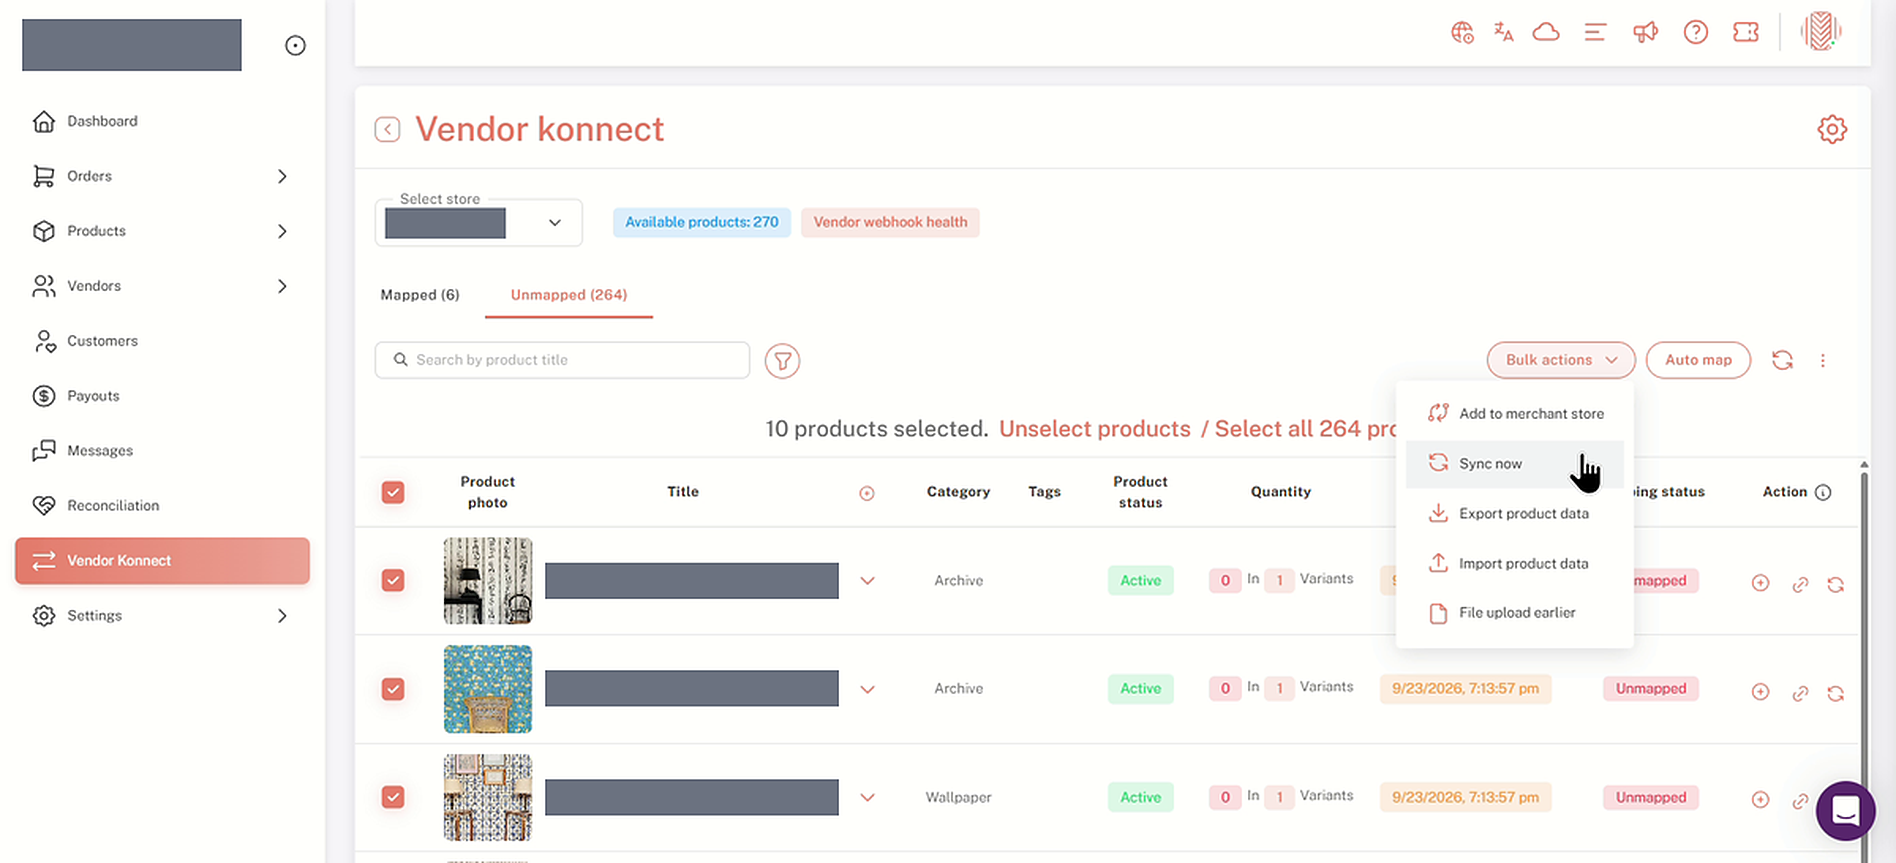Choose Import product data

(x=1515, y=564)
